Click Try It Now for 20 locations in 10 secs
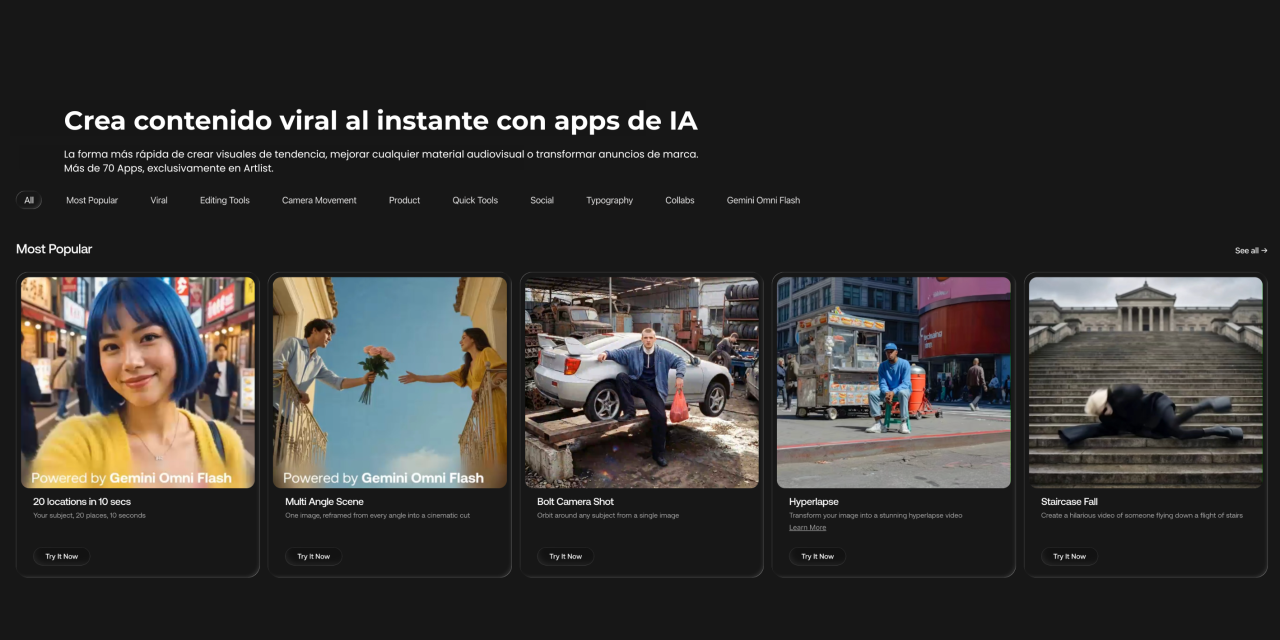1280x640 pixels. 61,556
